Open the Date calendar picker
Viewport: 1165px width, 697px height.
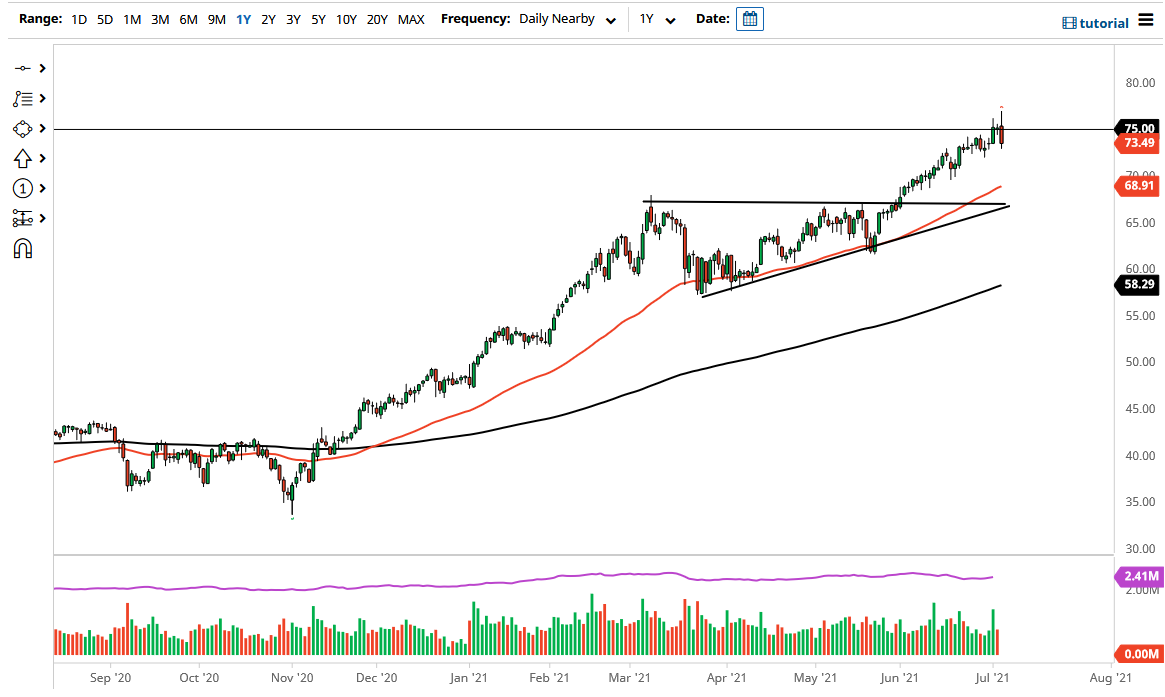click(x=749, y=18)
